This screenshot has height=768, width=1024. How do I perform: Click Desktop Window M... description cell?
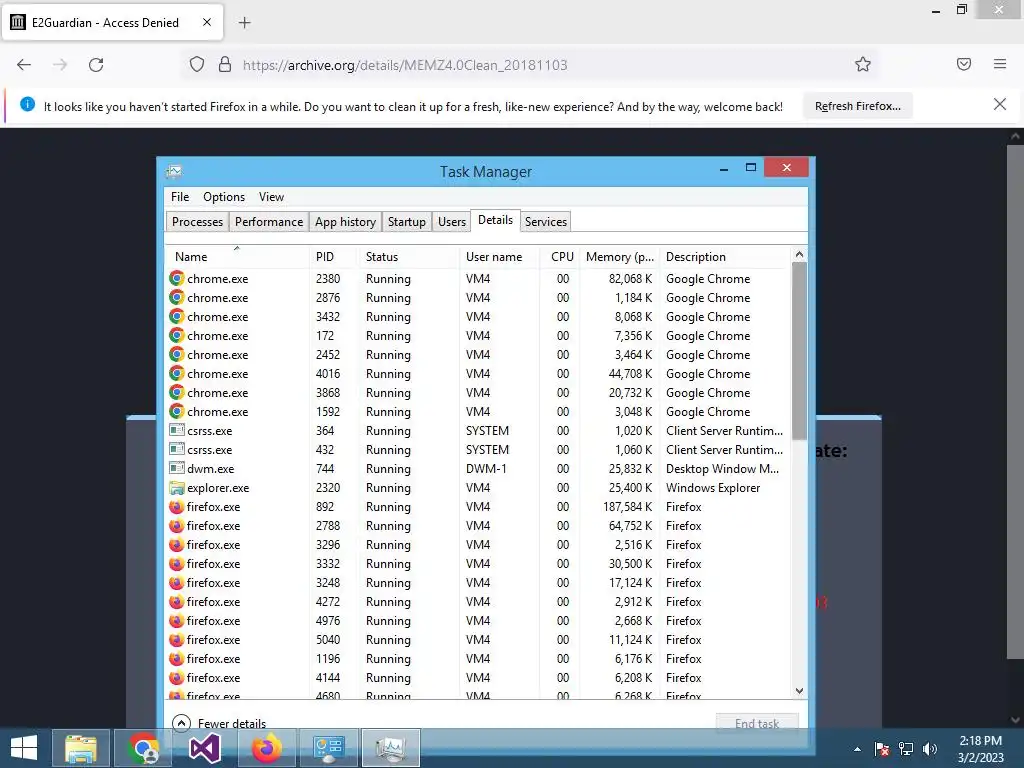[722, 469]
